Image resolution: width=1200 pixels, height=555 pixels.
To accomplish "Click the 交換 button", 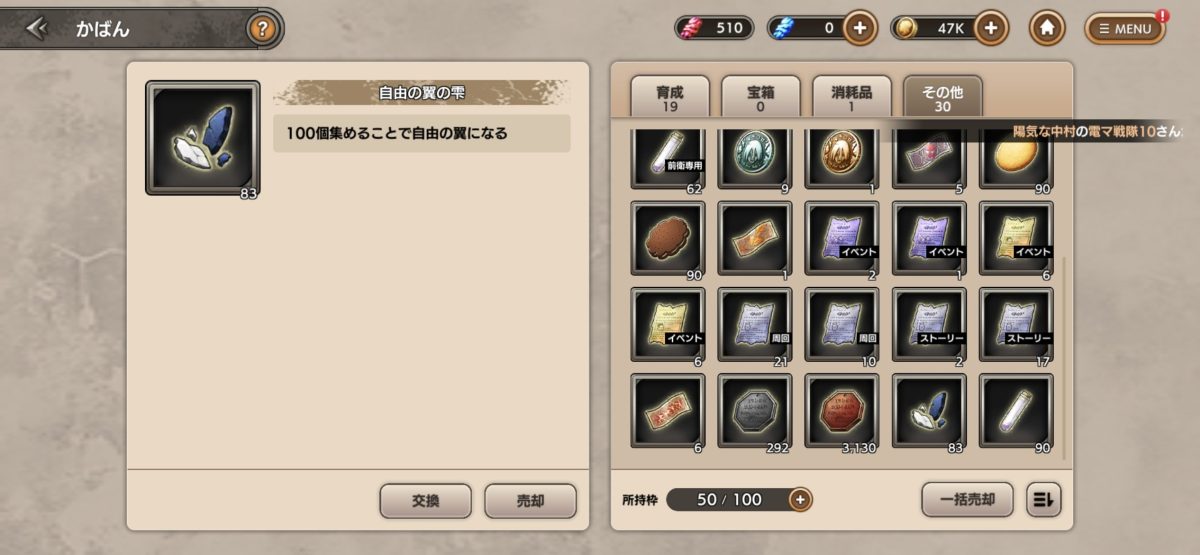I will pos(426,501).
